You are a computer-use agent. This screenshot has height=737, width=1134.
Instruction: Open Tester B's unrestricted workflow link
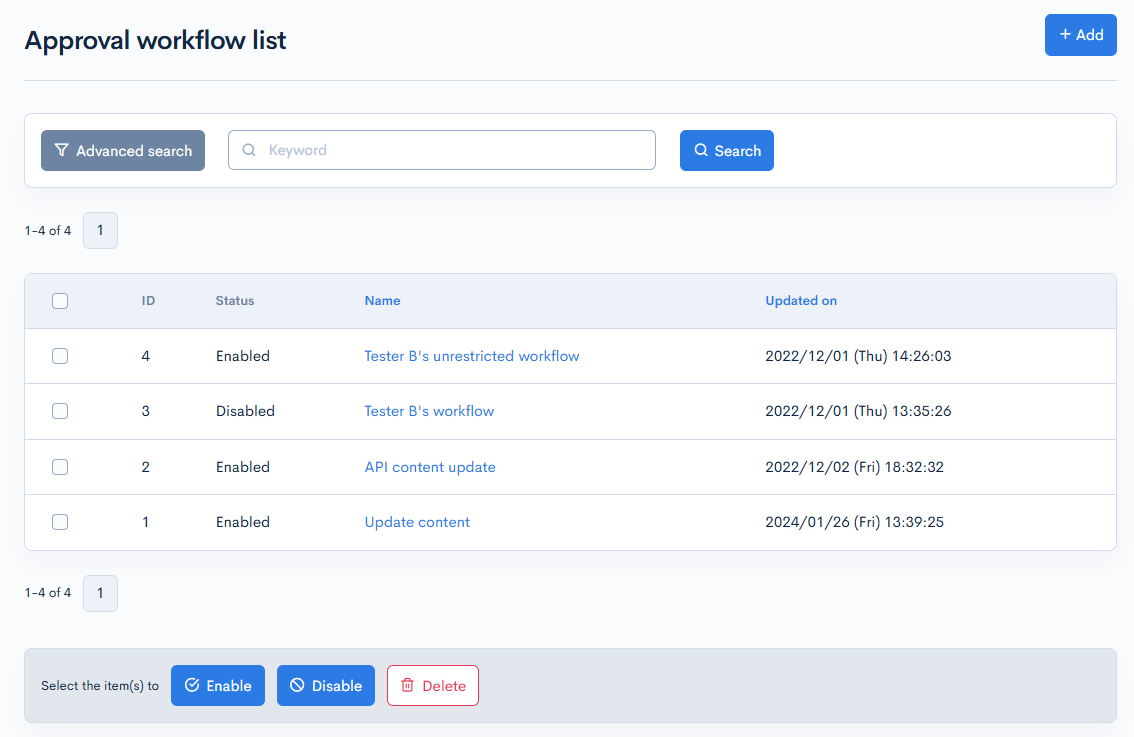tap(471, 356)
